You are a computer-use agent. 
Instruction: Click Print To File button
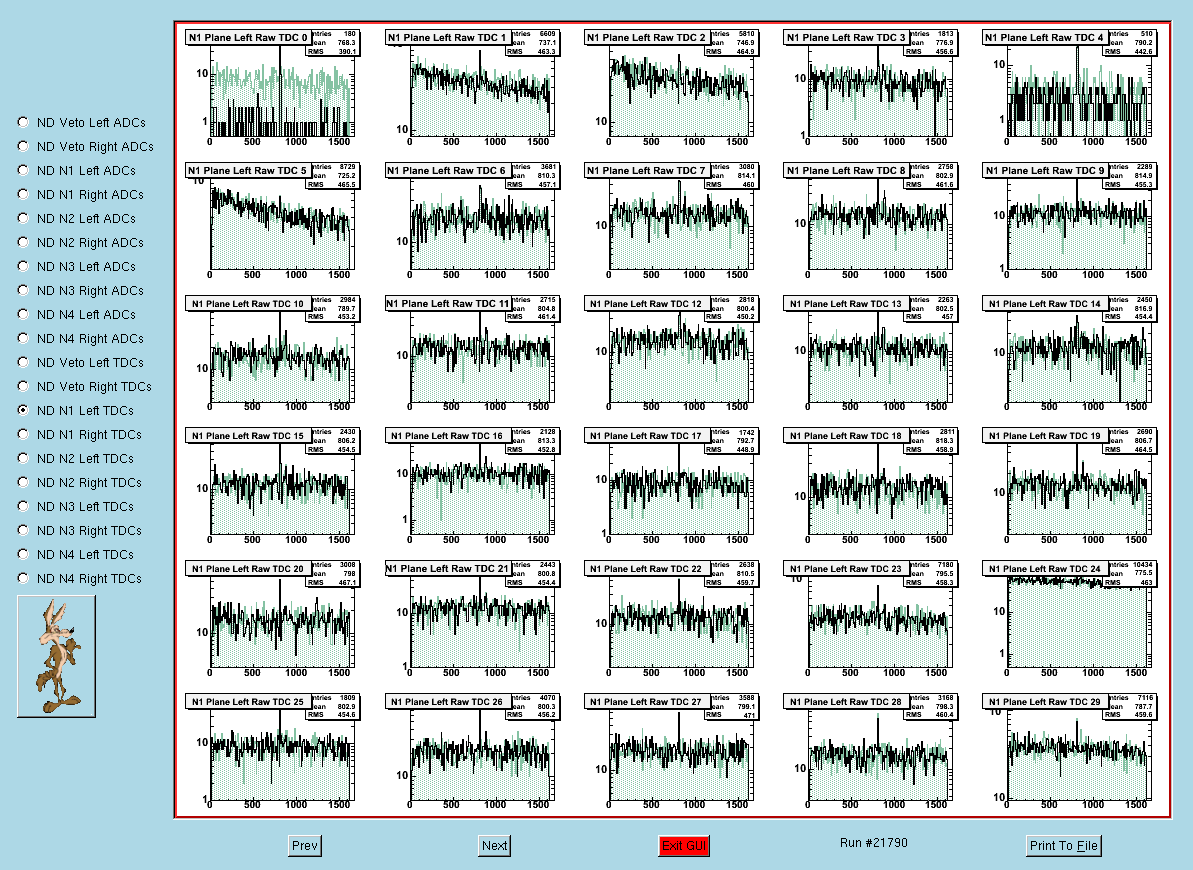(x=1064, y=846)
